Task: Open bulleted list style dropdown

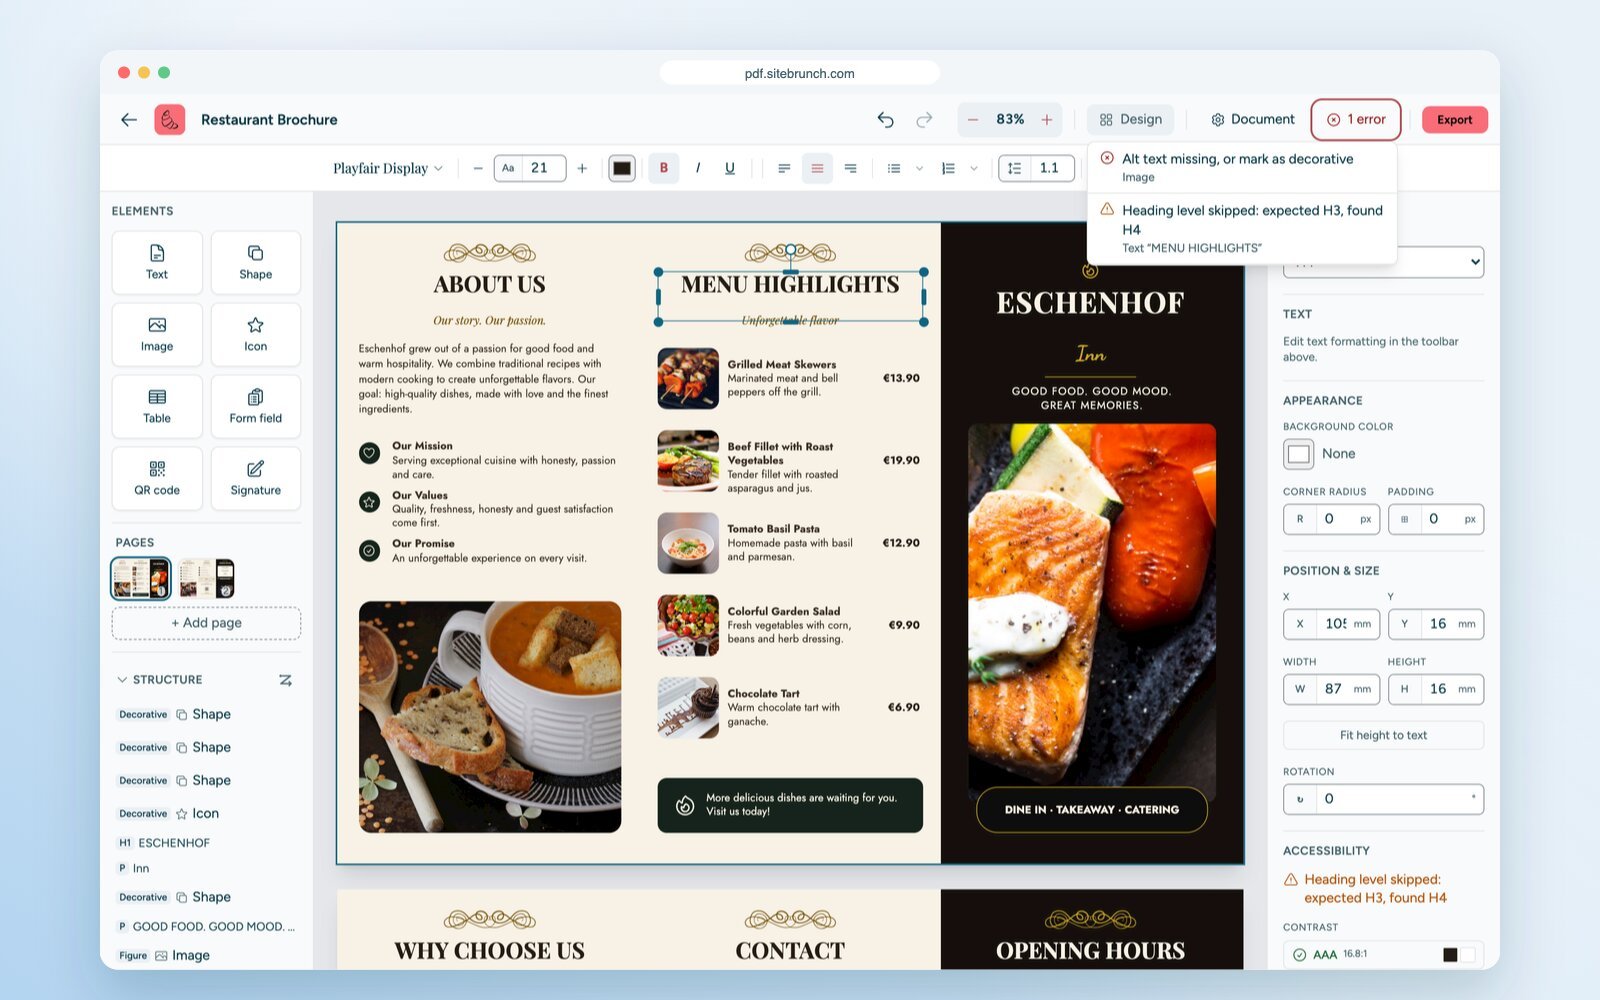Action: (919, 168)
